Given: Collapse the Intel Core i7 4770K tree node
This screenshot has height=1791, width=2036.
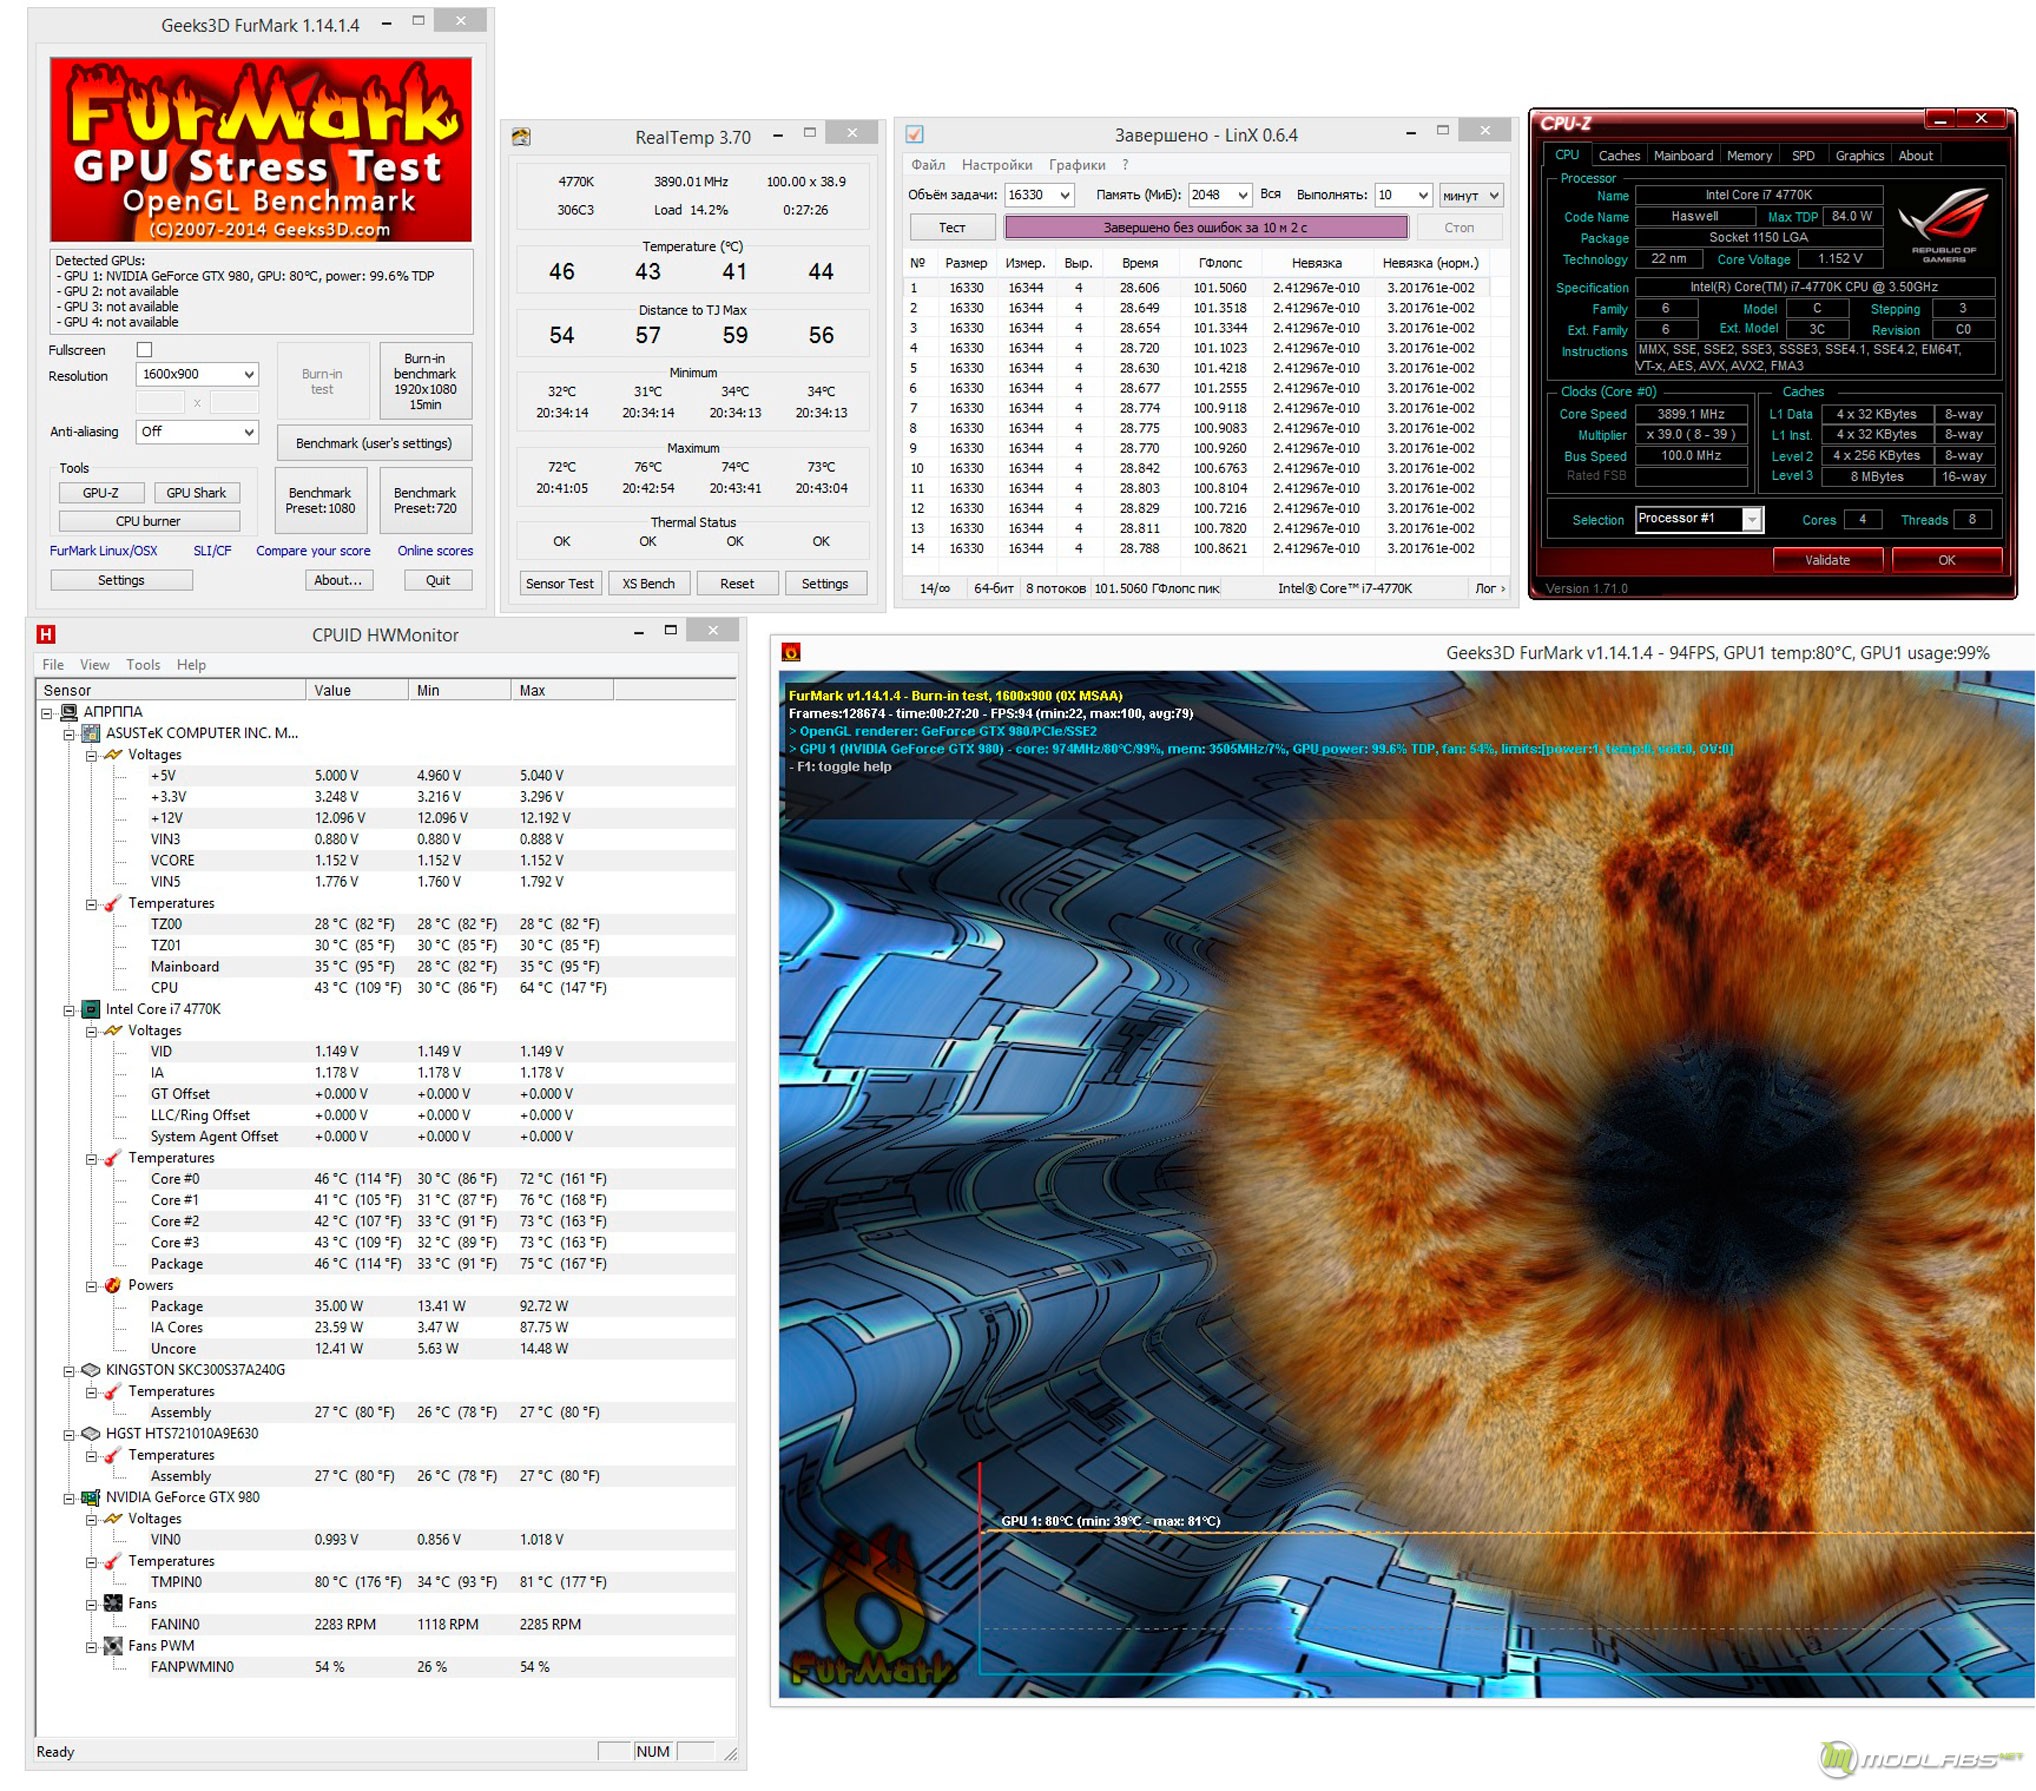Looking at the screenshot, I should coord(69,1009).
